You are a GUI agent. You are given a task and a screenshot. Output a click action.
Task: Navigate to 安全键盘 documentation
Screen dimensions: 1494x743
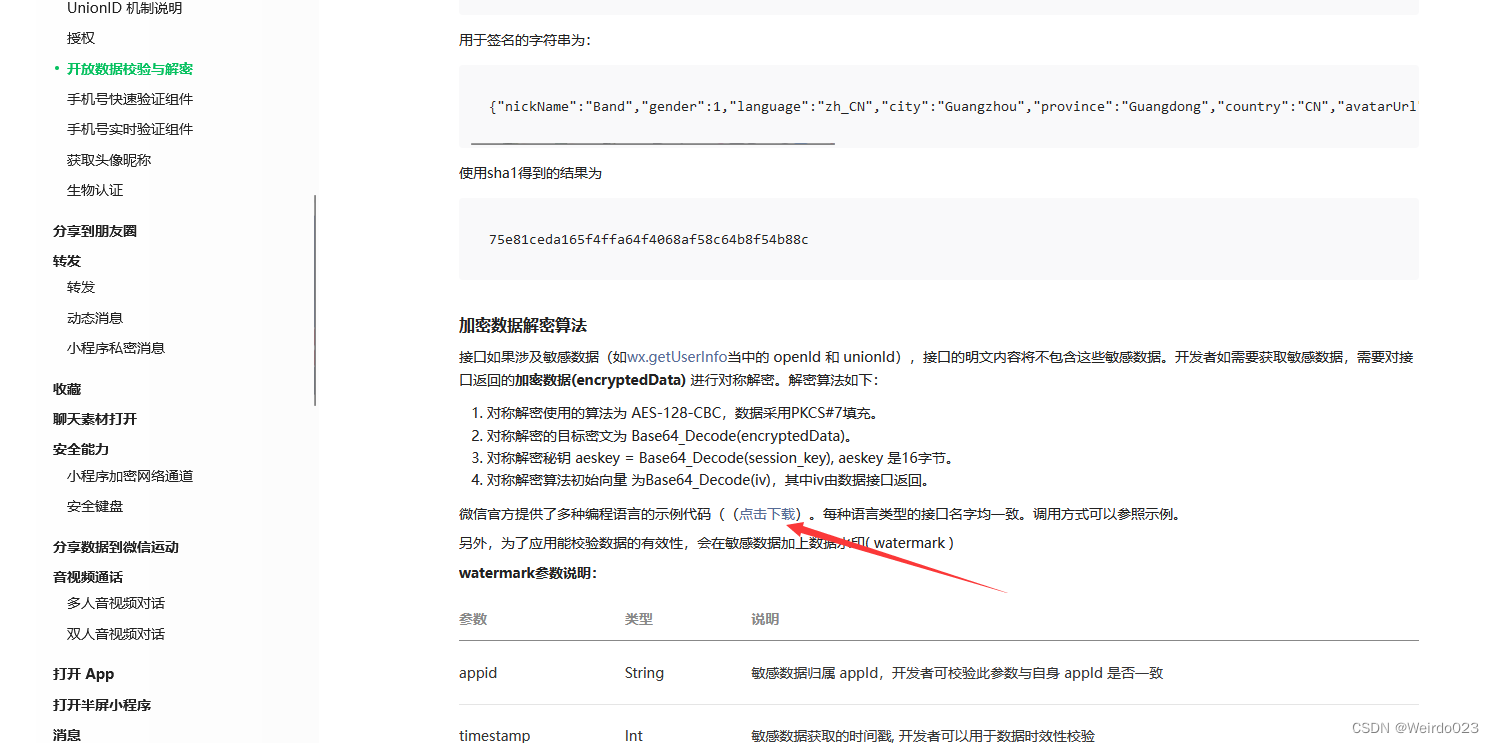95,505
